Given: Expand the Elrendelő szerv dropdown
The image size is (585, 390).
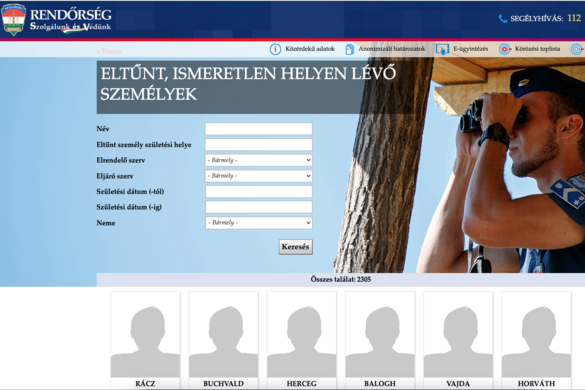Looking at the screenshot, I should 259,160.
